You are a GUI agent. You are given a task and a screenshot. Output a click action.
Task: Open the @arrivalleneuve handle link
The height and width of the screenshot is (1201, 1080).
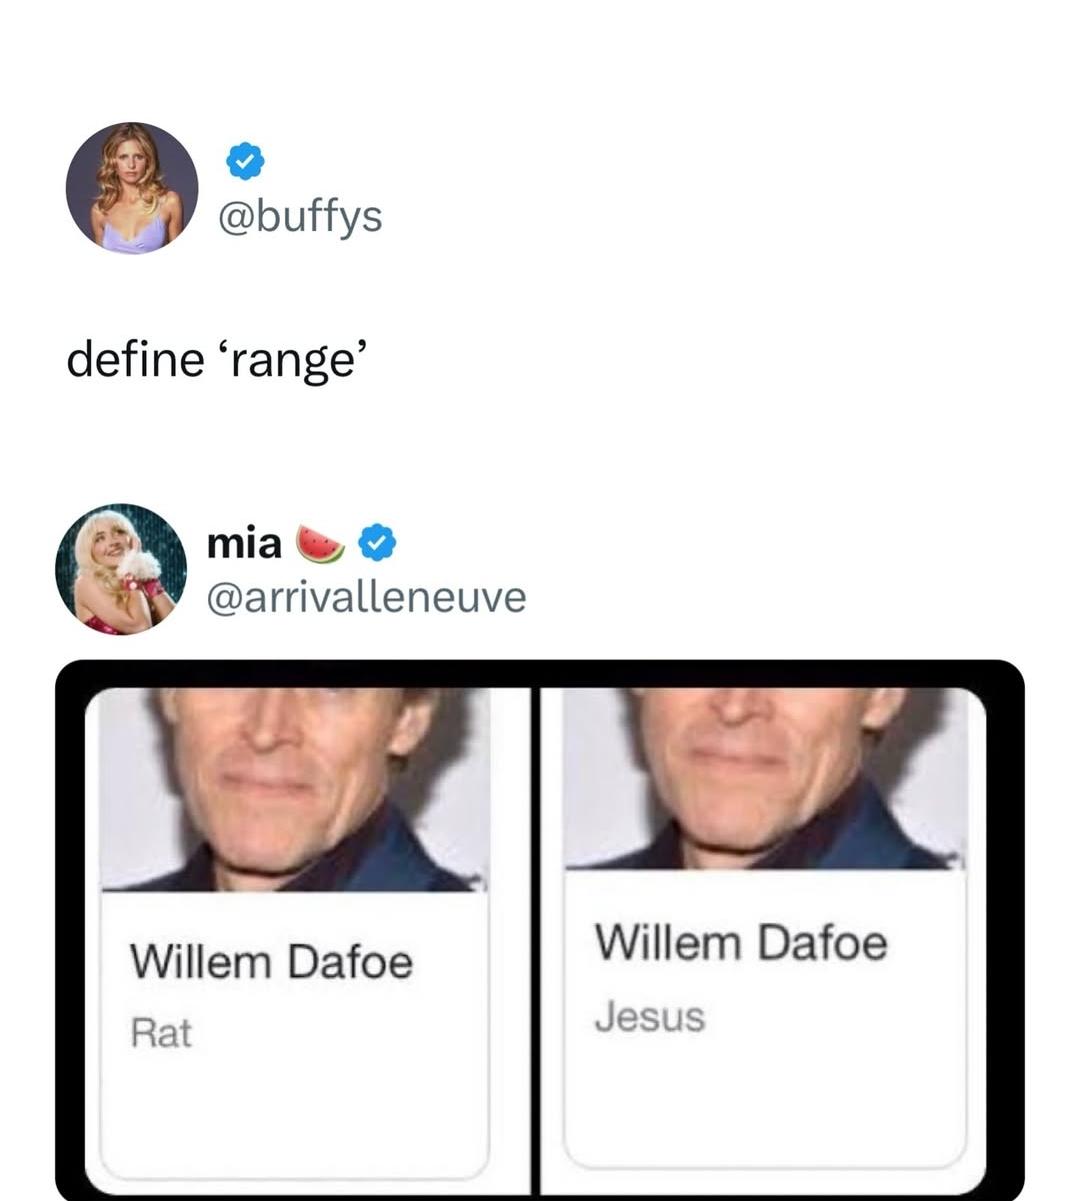click(365, 597)
